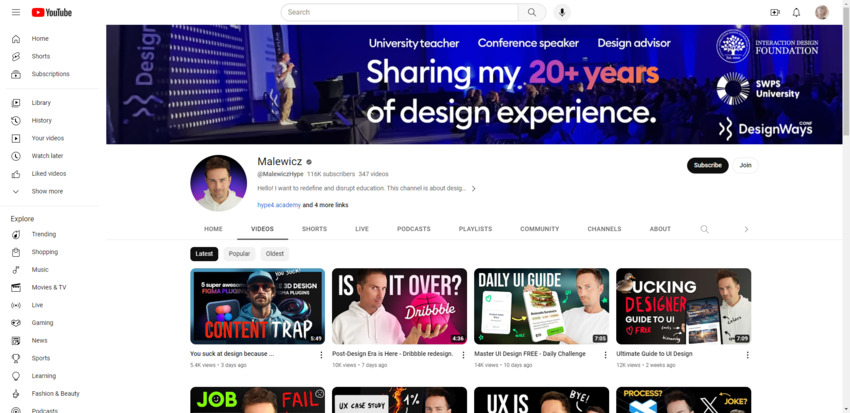
Task: Open 'Ultimate Guide to UI Design' title
Action: tap(654, 354)
